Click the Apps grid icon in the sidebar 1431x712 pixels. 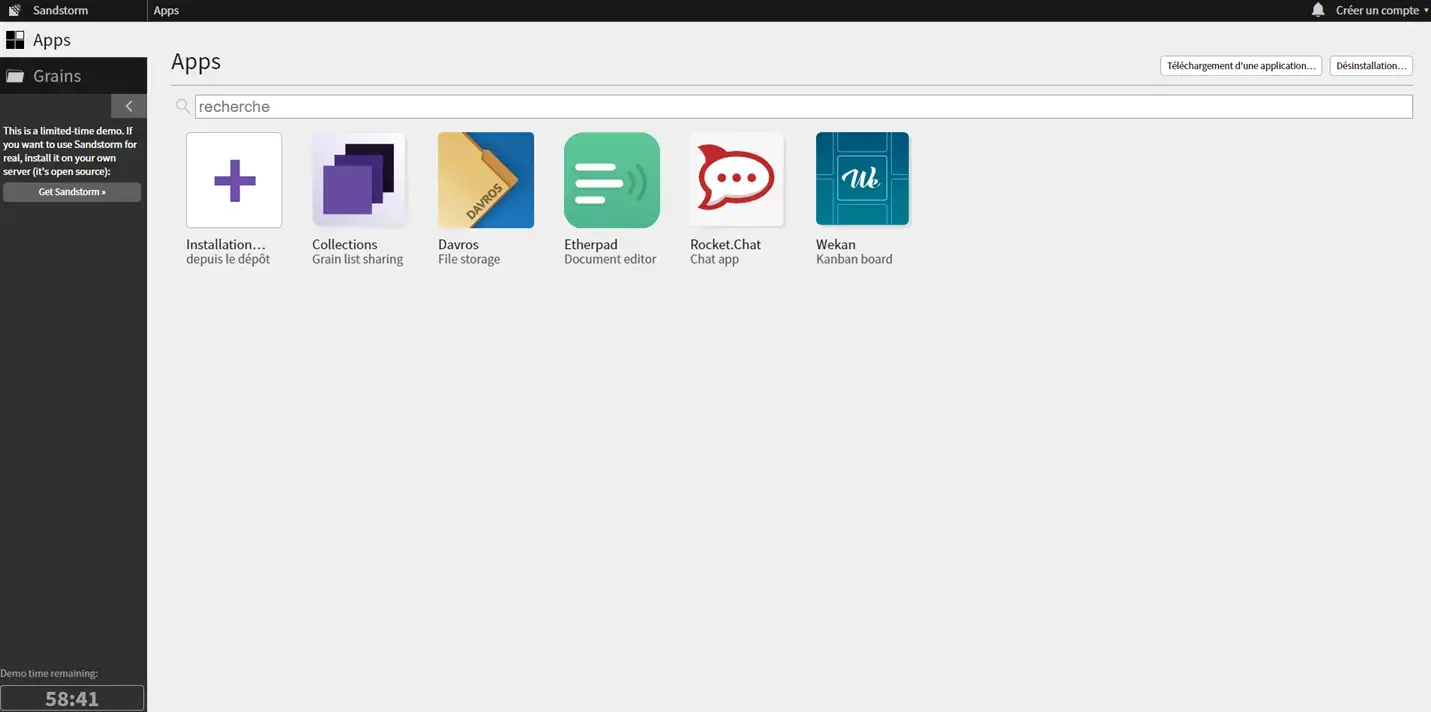[x=15, y=40]
